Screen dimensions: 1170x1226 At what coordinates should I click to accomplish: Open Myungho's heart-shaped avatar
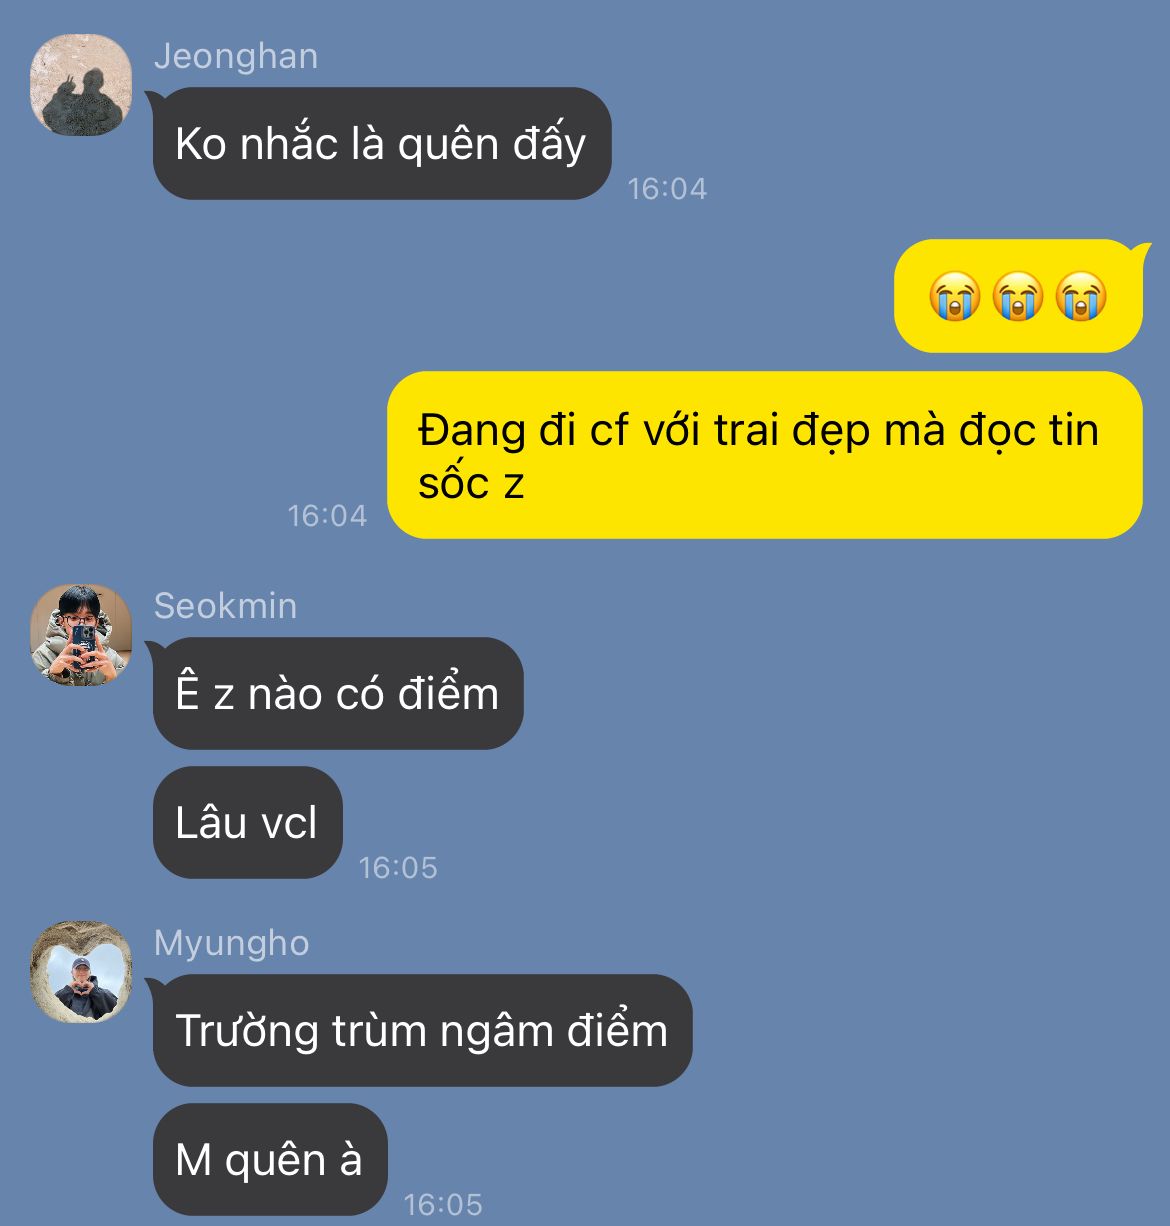click(81, 972)
